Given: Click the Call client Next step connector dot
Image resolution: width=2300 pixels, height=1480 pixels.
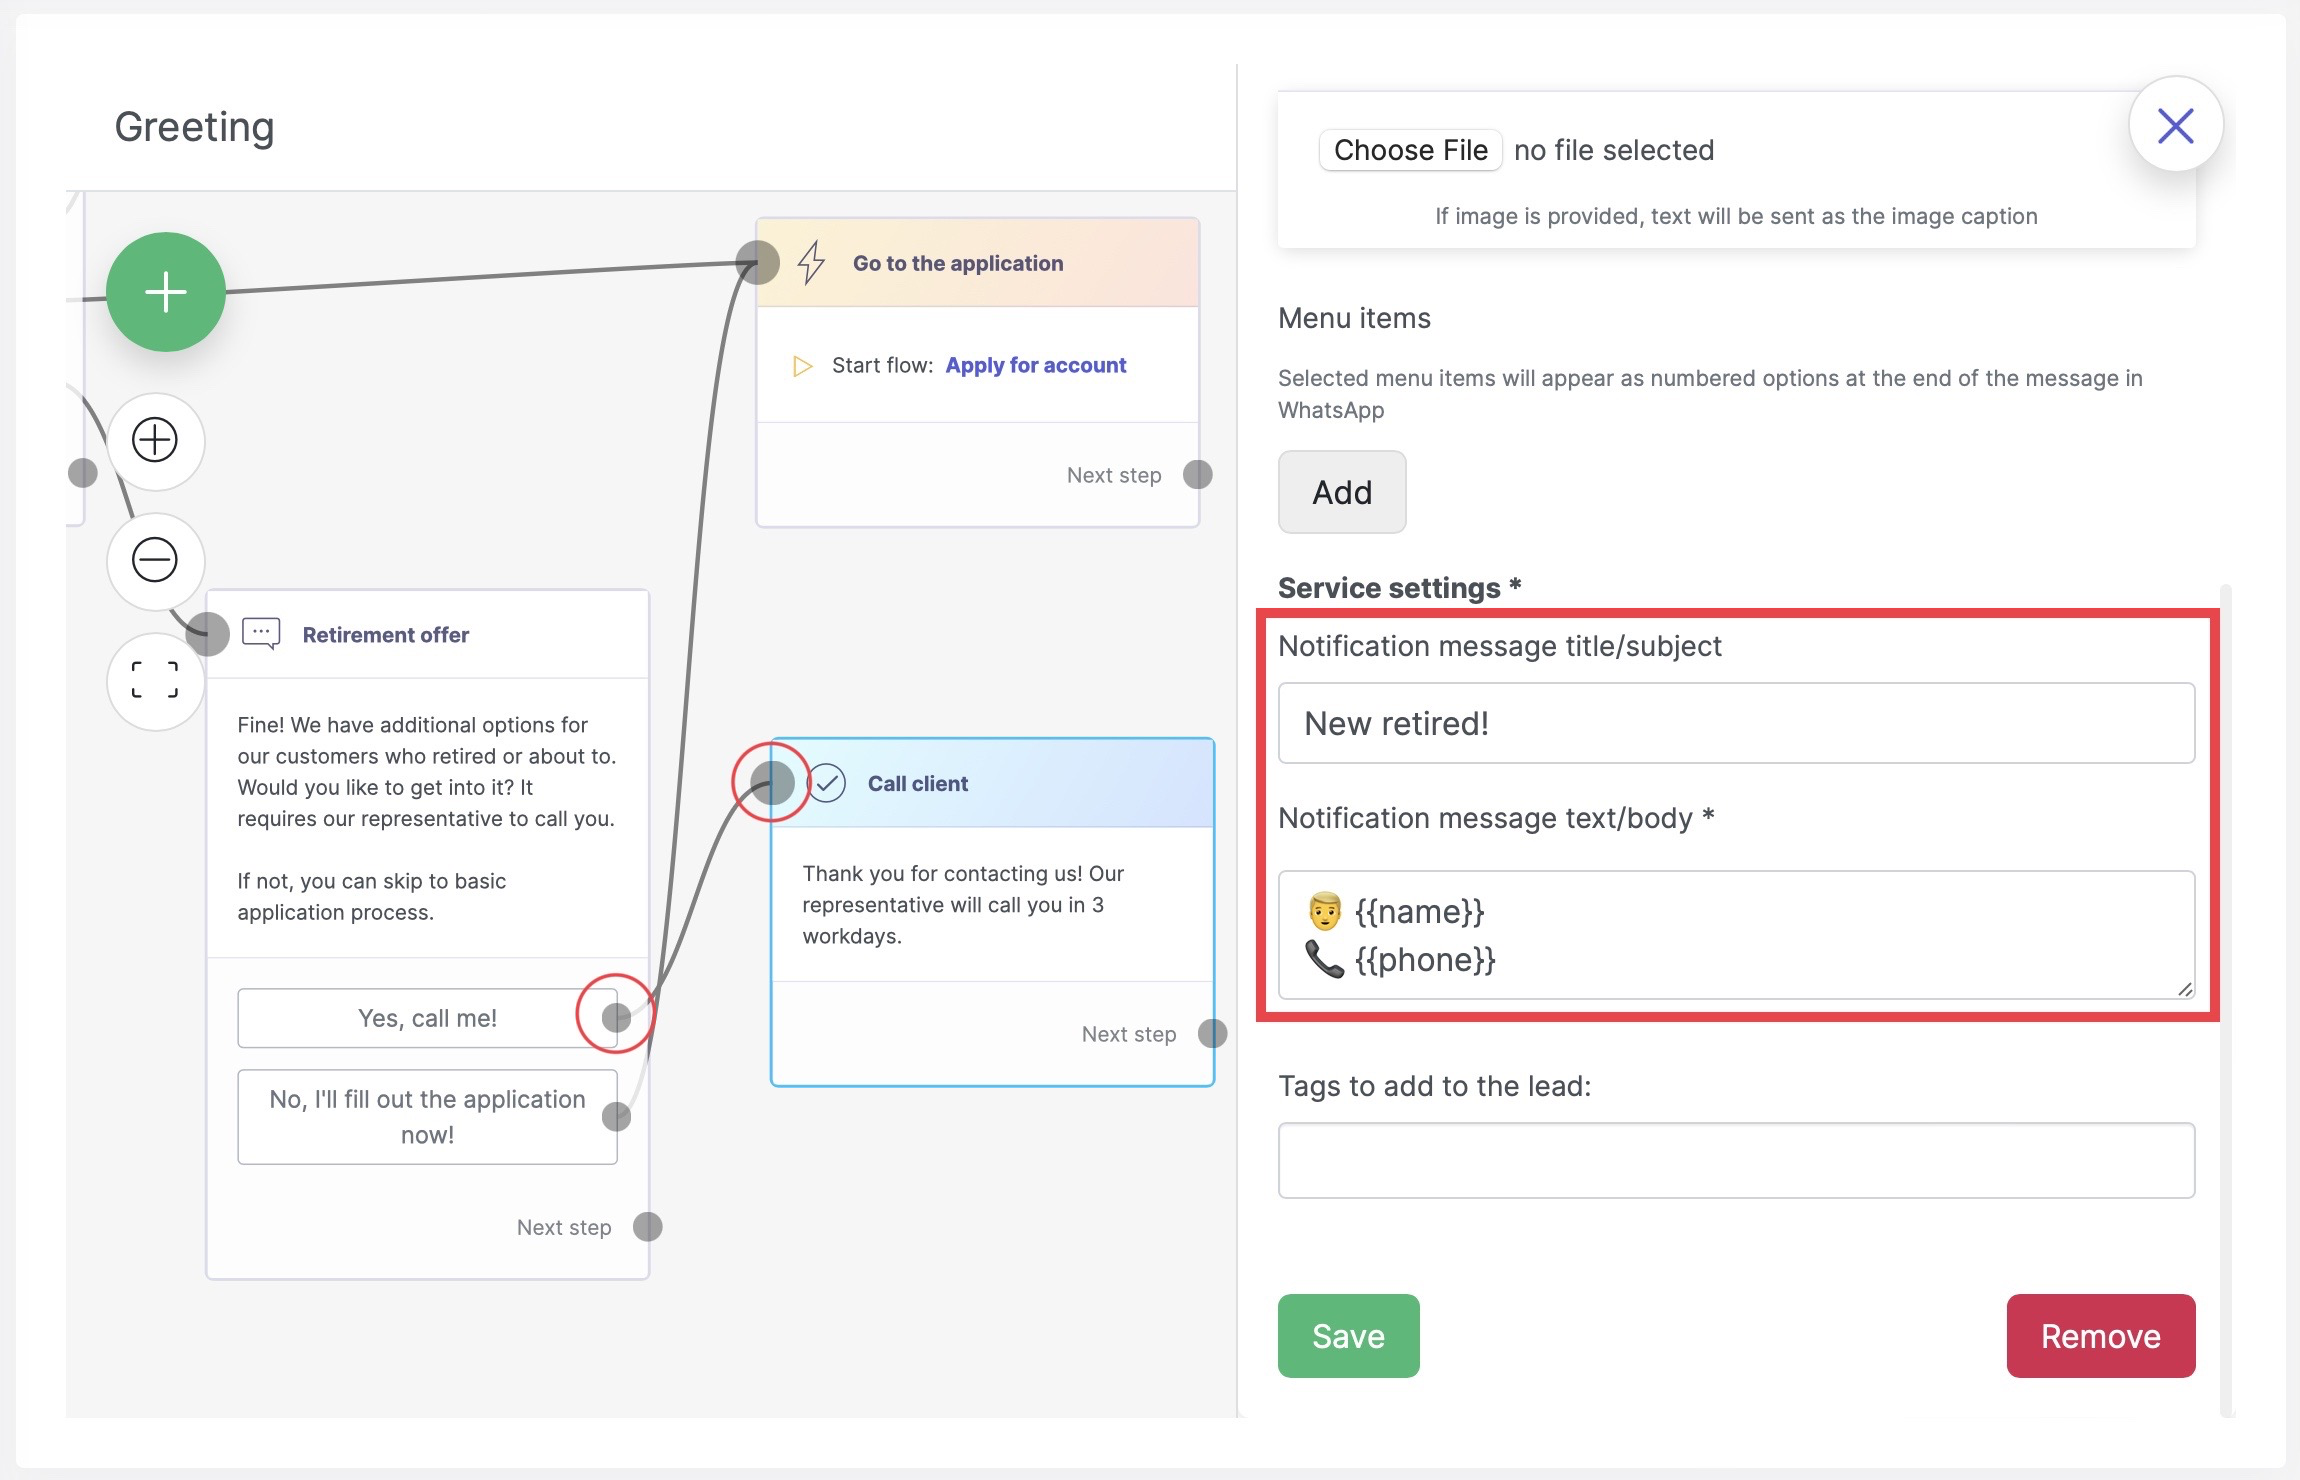Looking at the screenshot, I should (x=1212, y=1033).
